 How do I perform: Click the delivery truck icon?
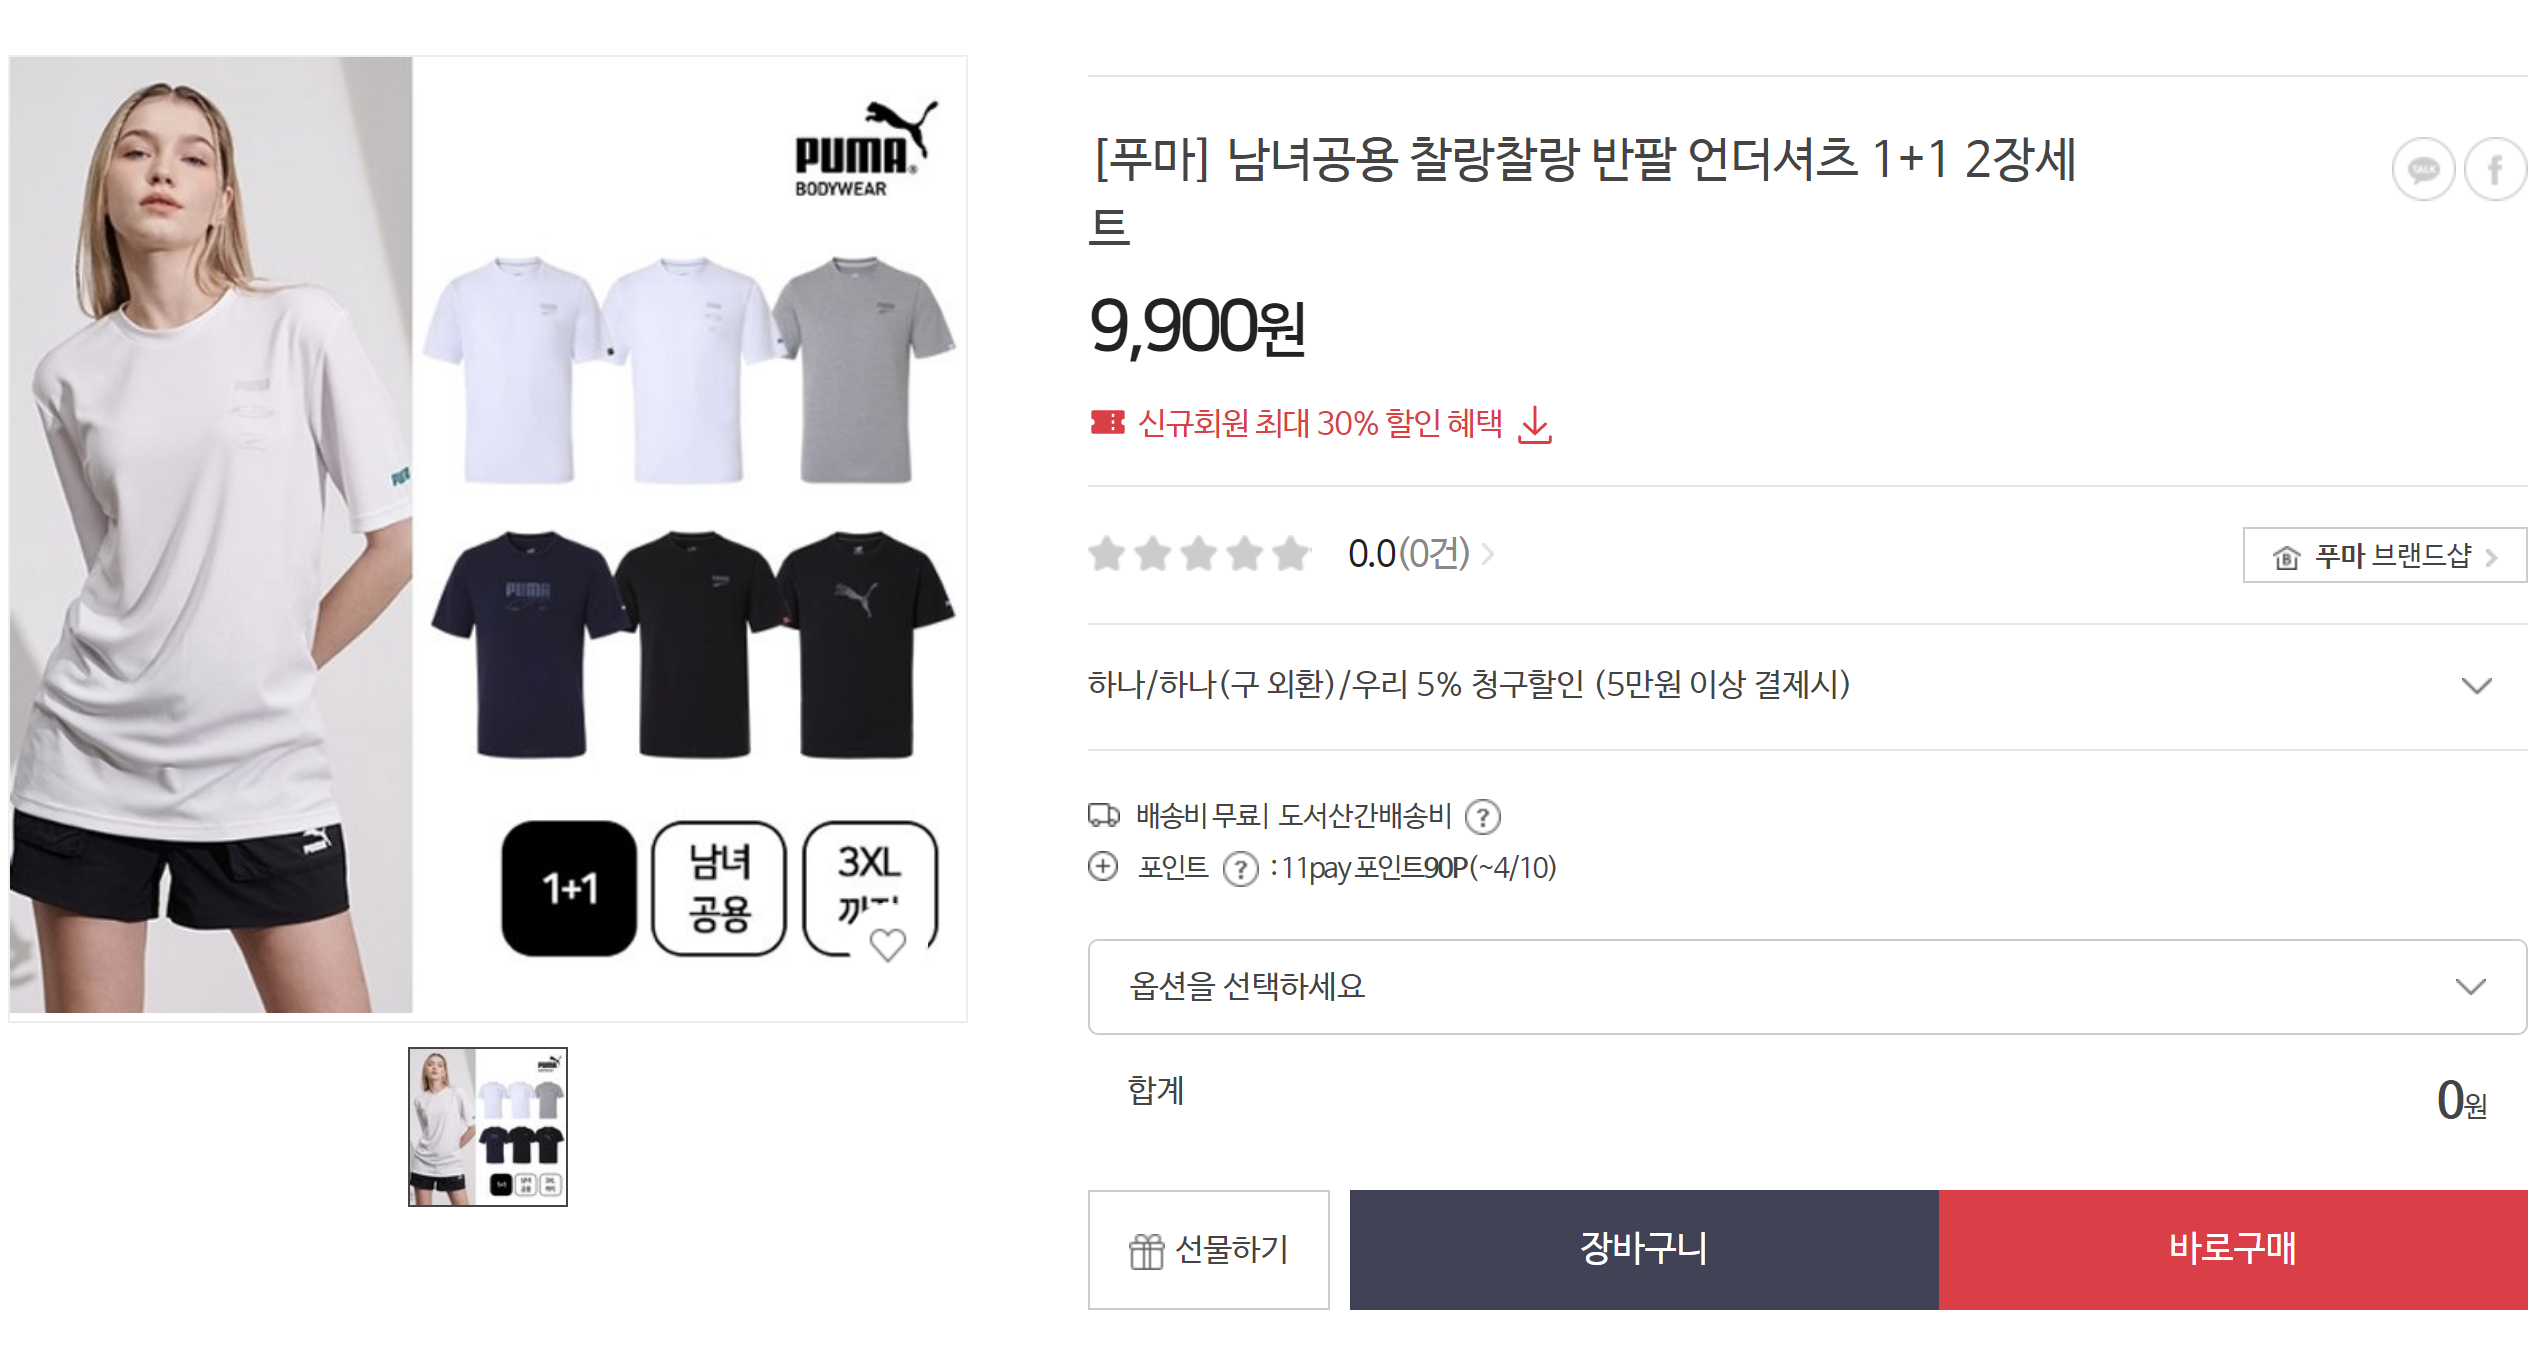(x=1103, y=816)
